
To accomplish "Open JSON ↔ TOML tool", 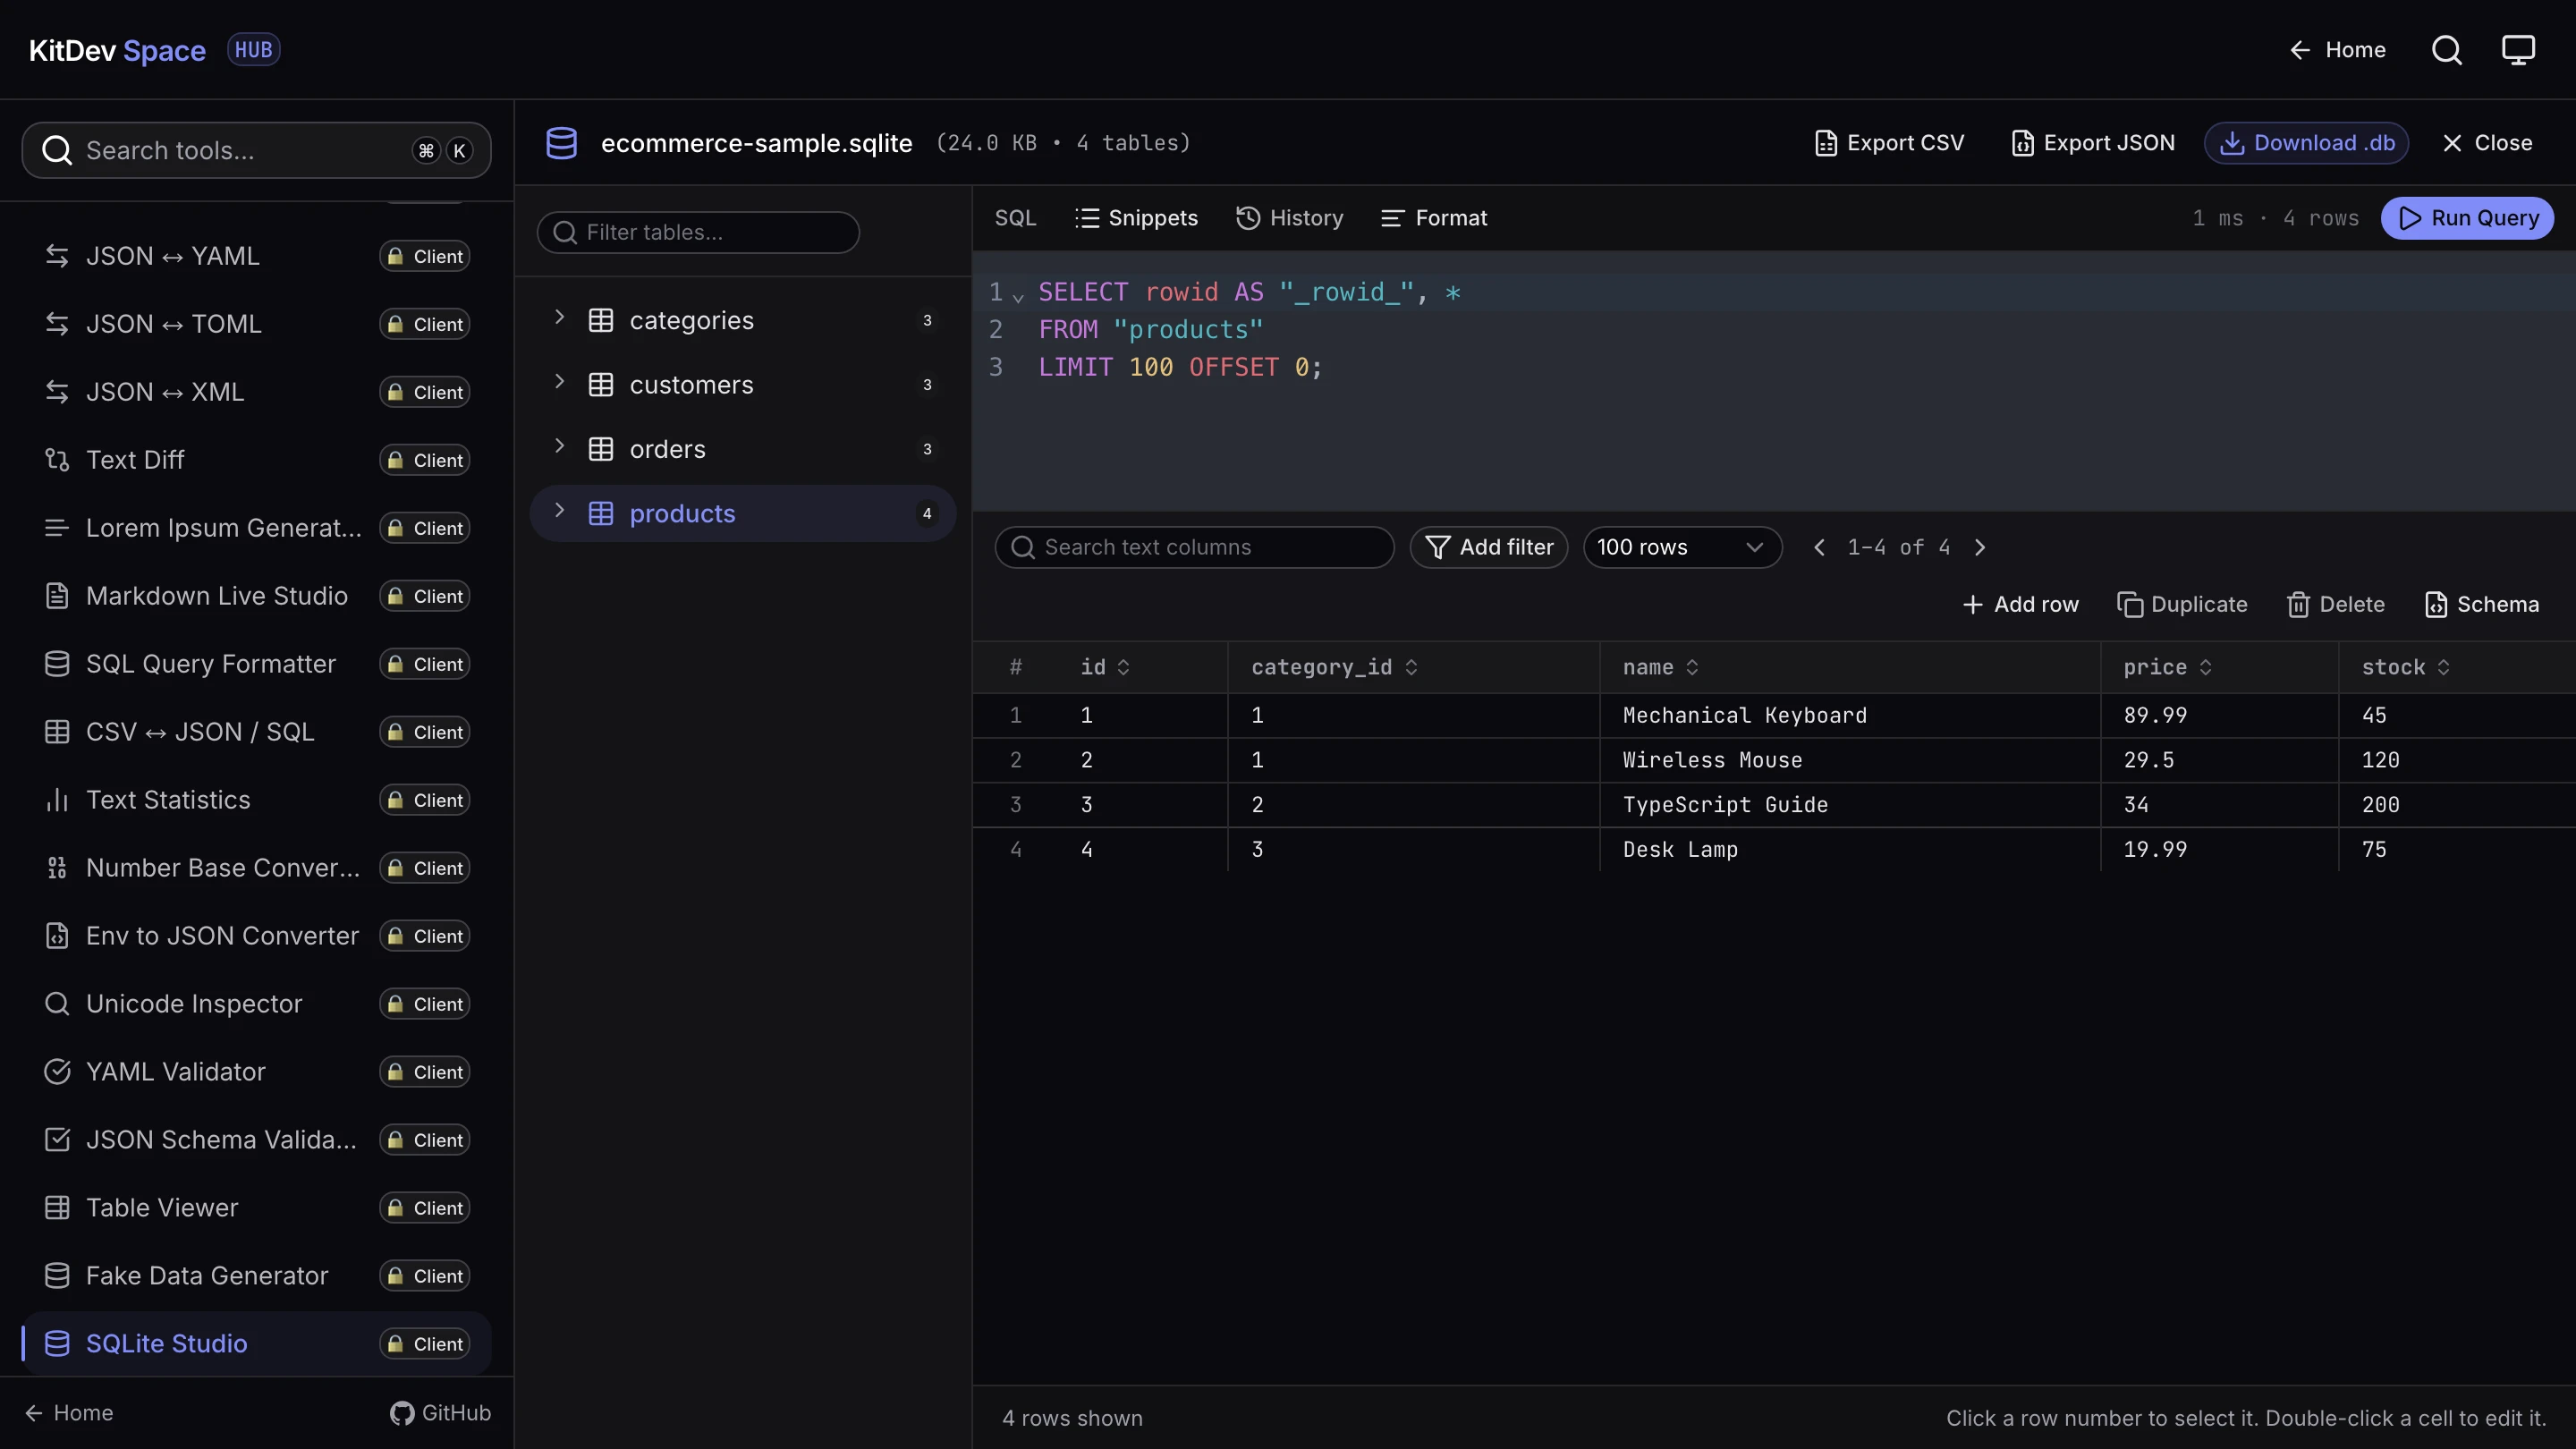I will [x=257, y=324].
